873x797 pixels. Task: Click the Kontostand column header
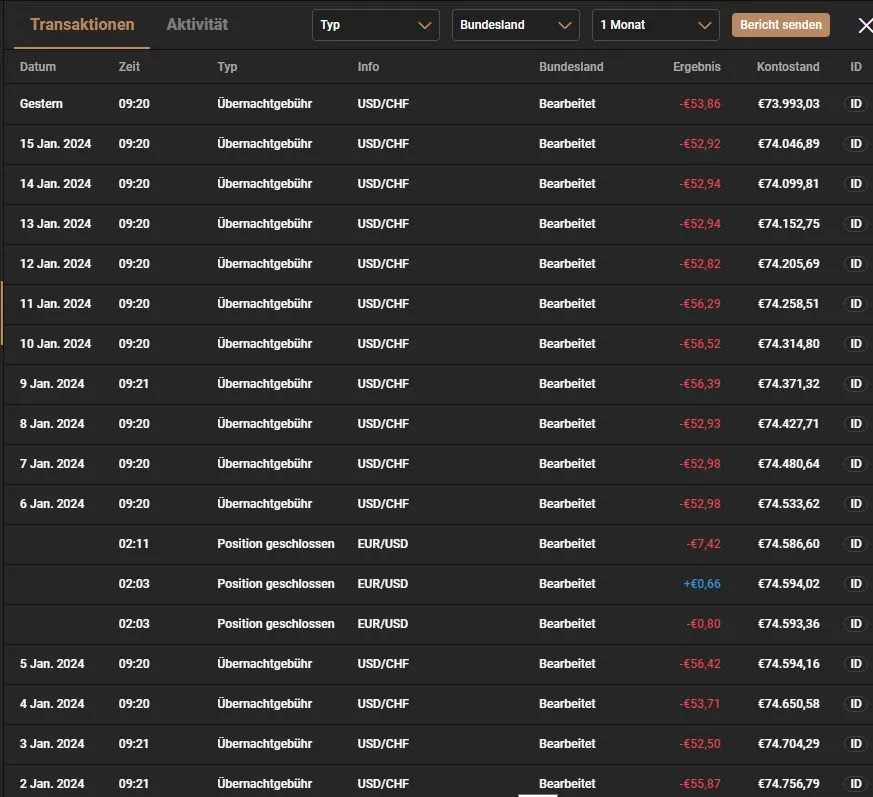[788, 67]
